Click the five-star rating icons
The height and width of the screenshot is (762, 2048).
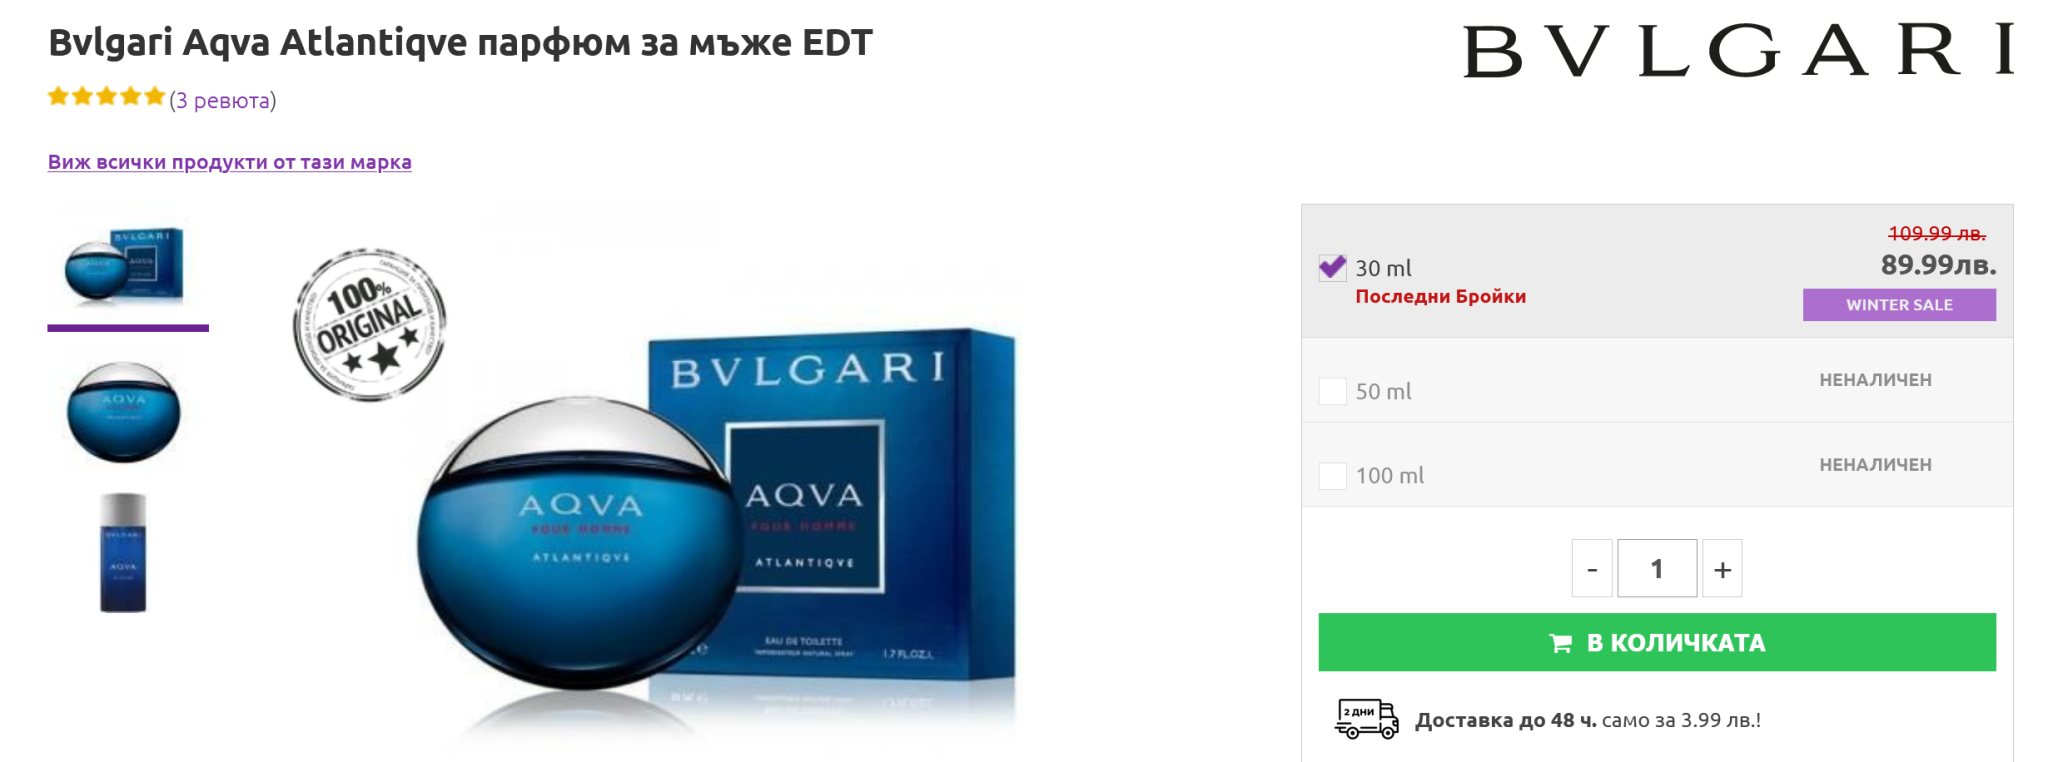106,97
